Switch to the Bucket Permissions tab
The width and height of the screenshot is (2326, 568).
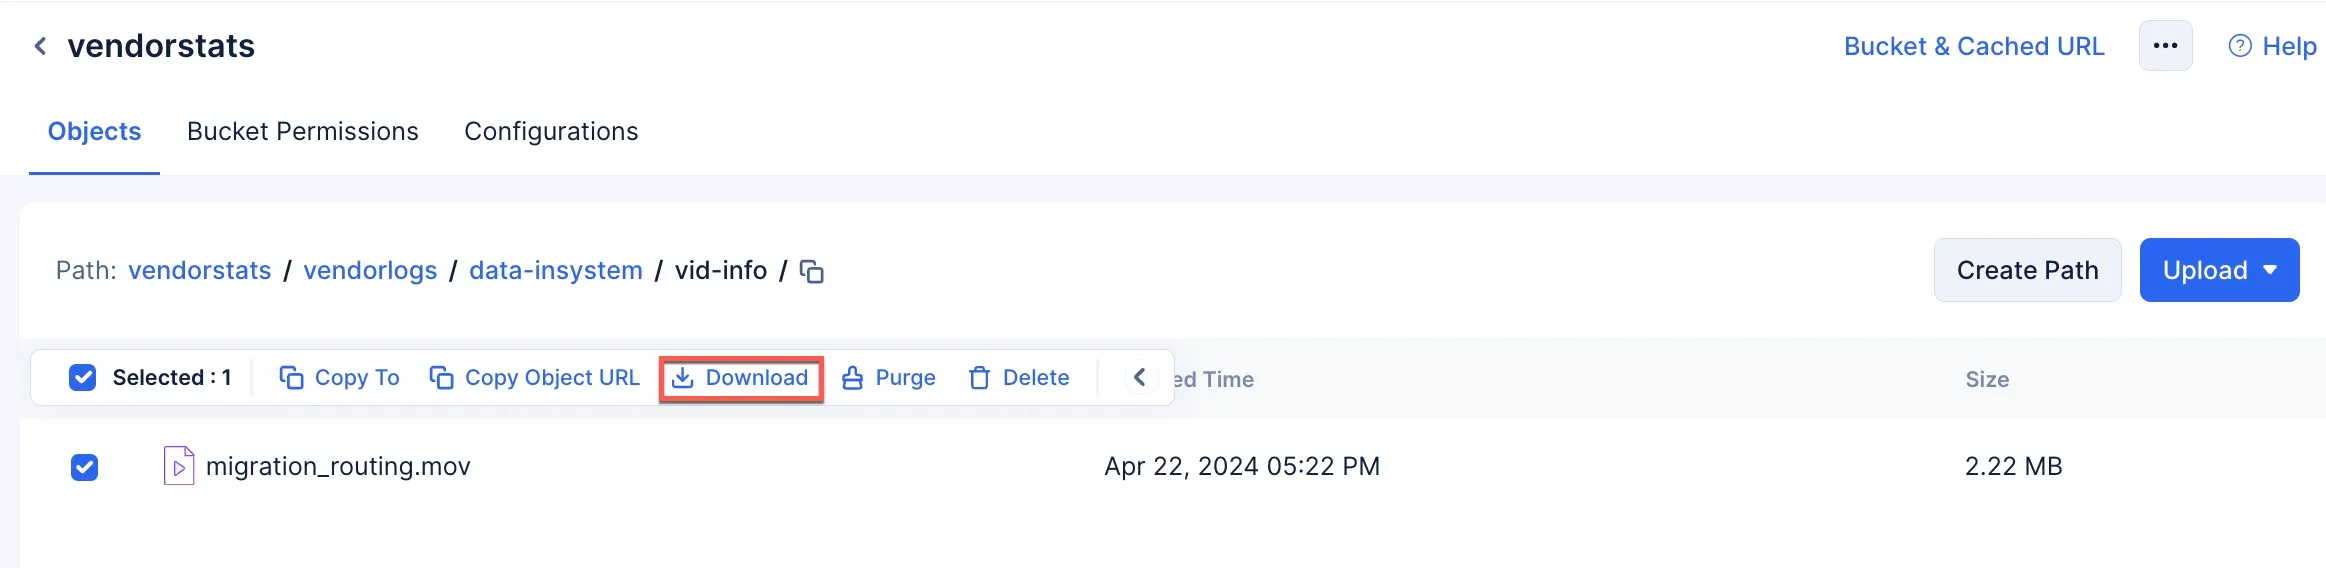click(303, 131)
